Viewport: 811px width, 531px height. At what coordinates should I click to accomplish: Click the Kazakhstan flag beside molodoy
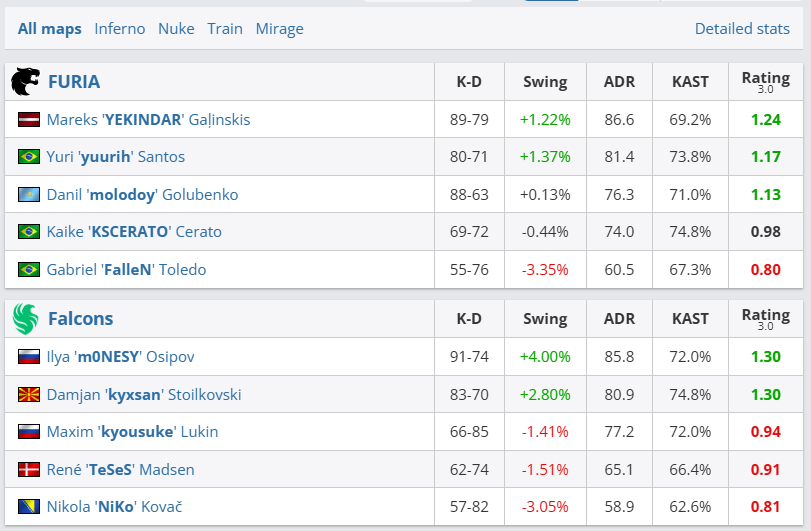pyautogui.click(x=28, y=194)
